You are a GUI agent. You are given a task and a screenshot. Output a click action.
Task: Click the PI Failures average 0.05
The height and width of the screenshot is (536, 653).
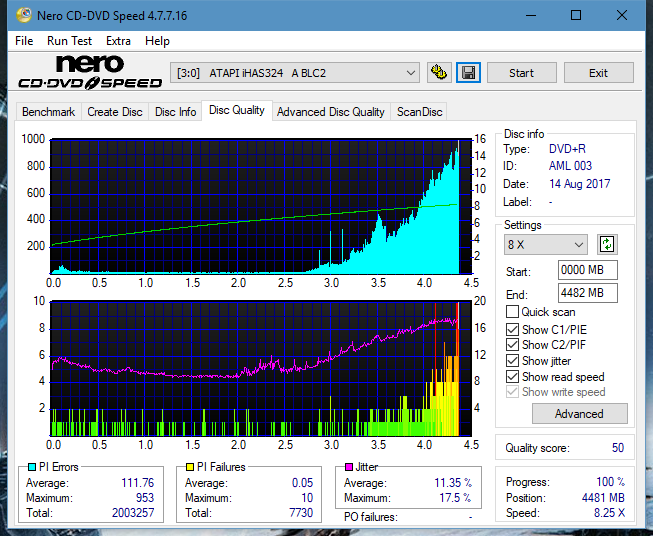pyautogui.click(x=302, y=483)
